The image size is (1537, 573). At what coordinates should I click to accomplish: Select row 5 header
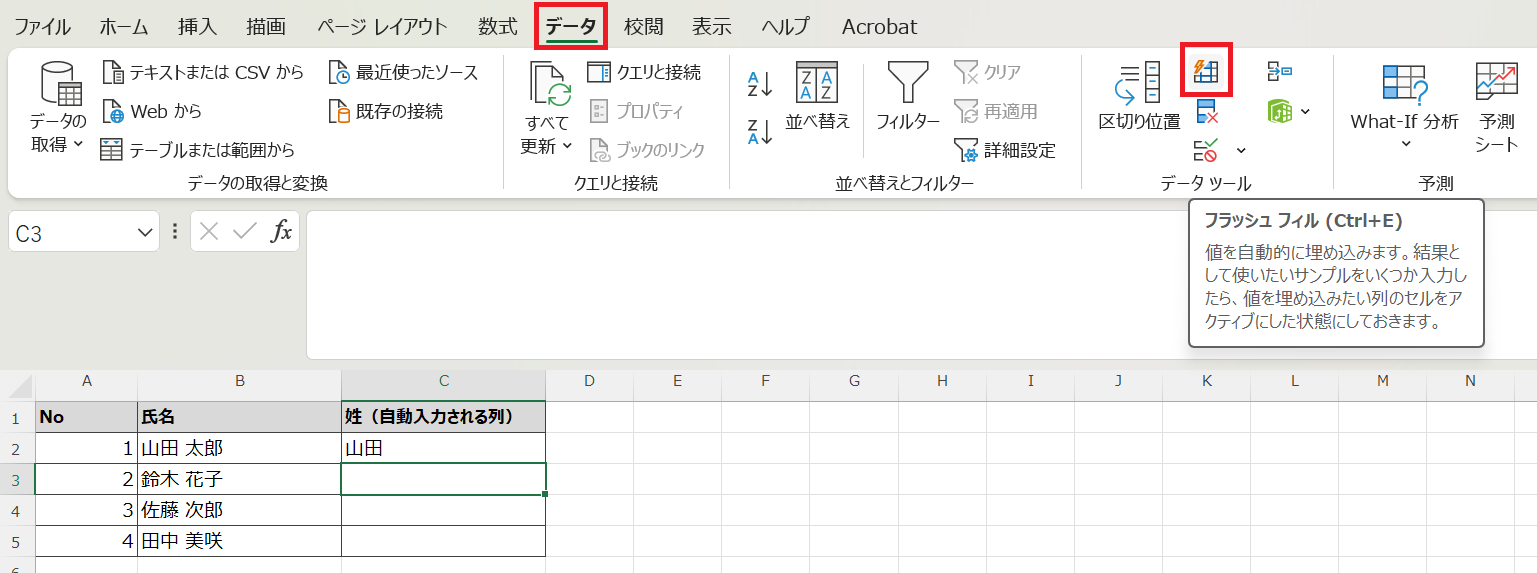pyautogui.click(x=17, y=541)
